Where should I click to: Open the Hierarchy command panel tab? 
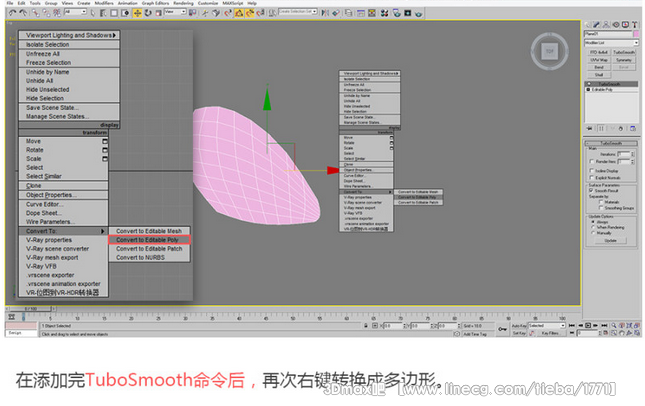606,25
